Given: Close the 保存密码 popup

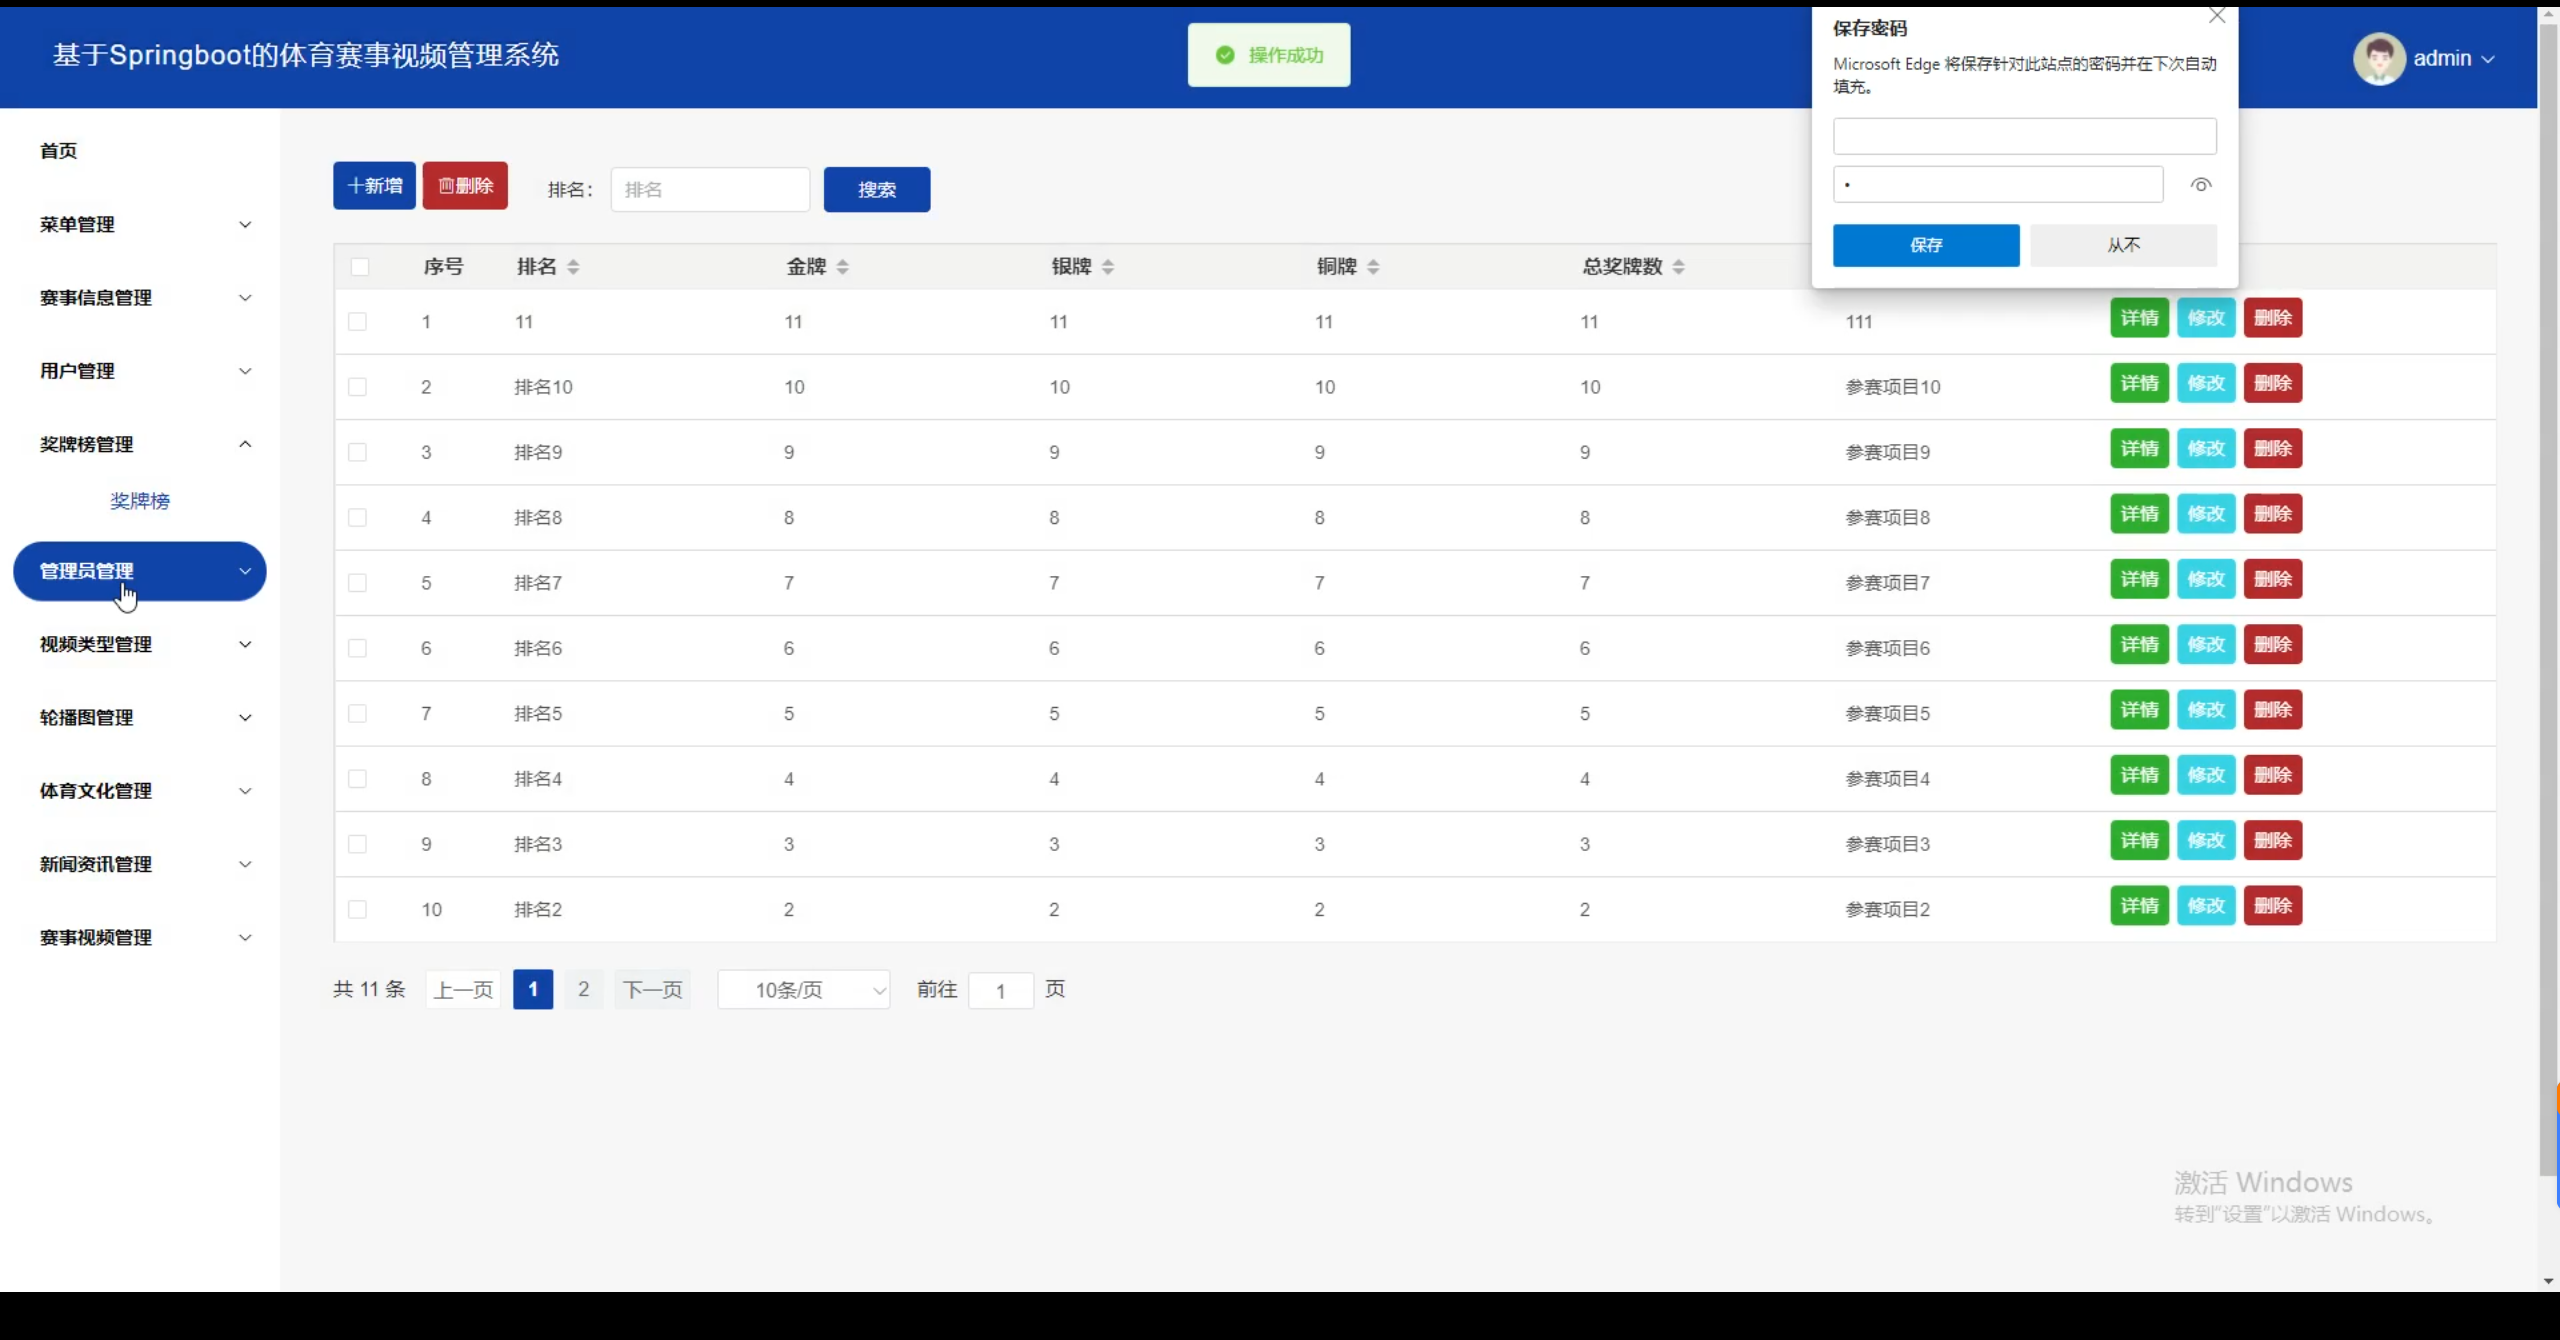Looking at the screenshot, I should [2216, 16].
